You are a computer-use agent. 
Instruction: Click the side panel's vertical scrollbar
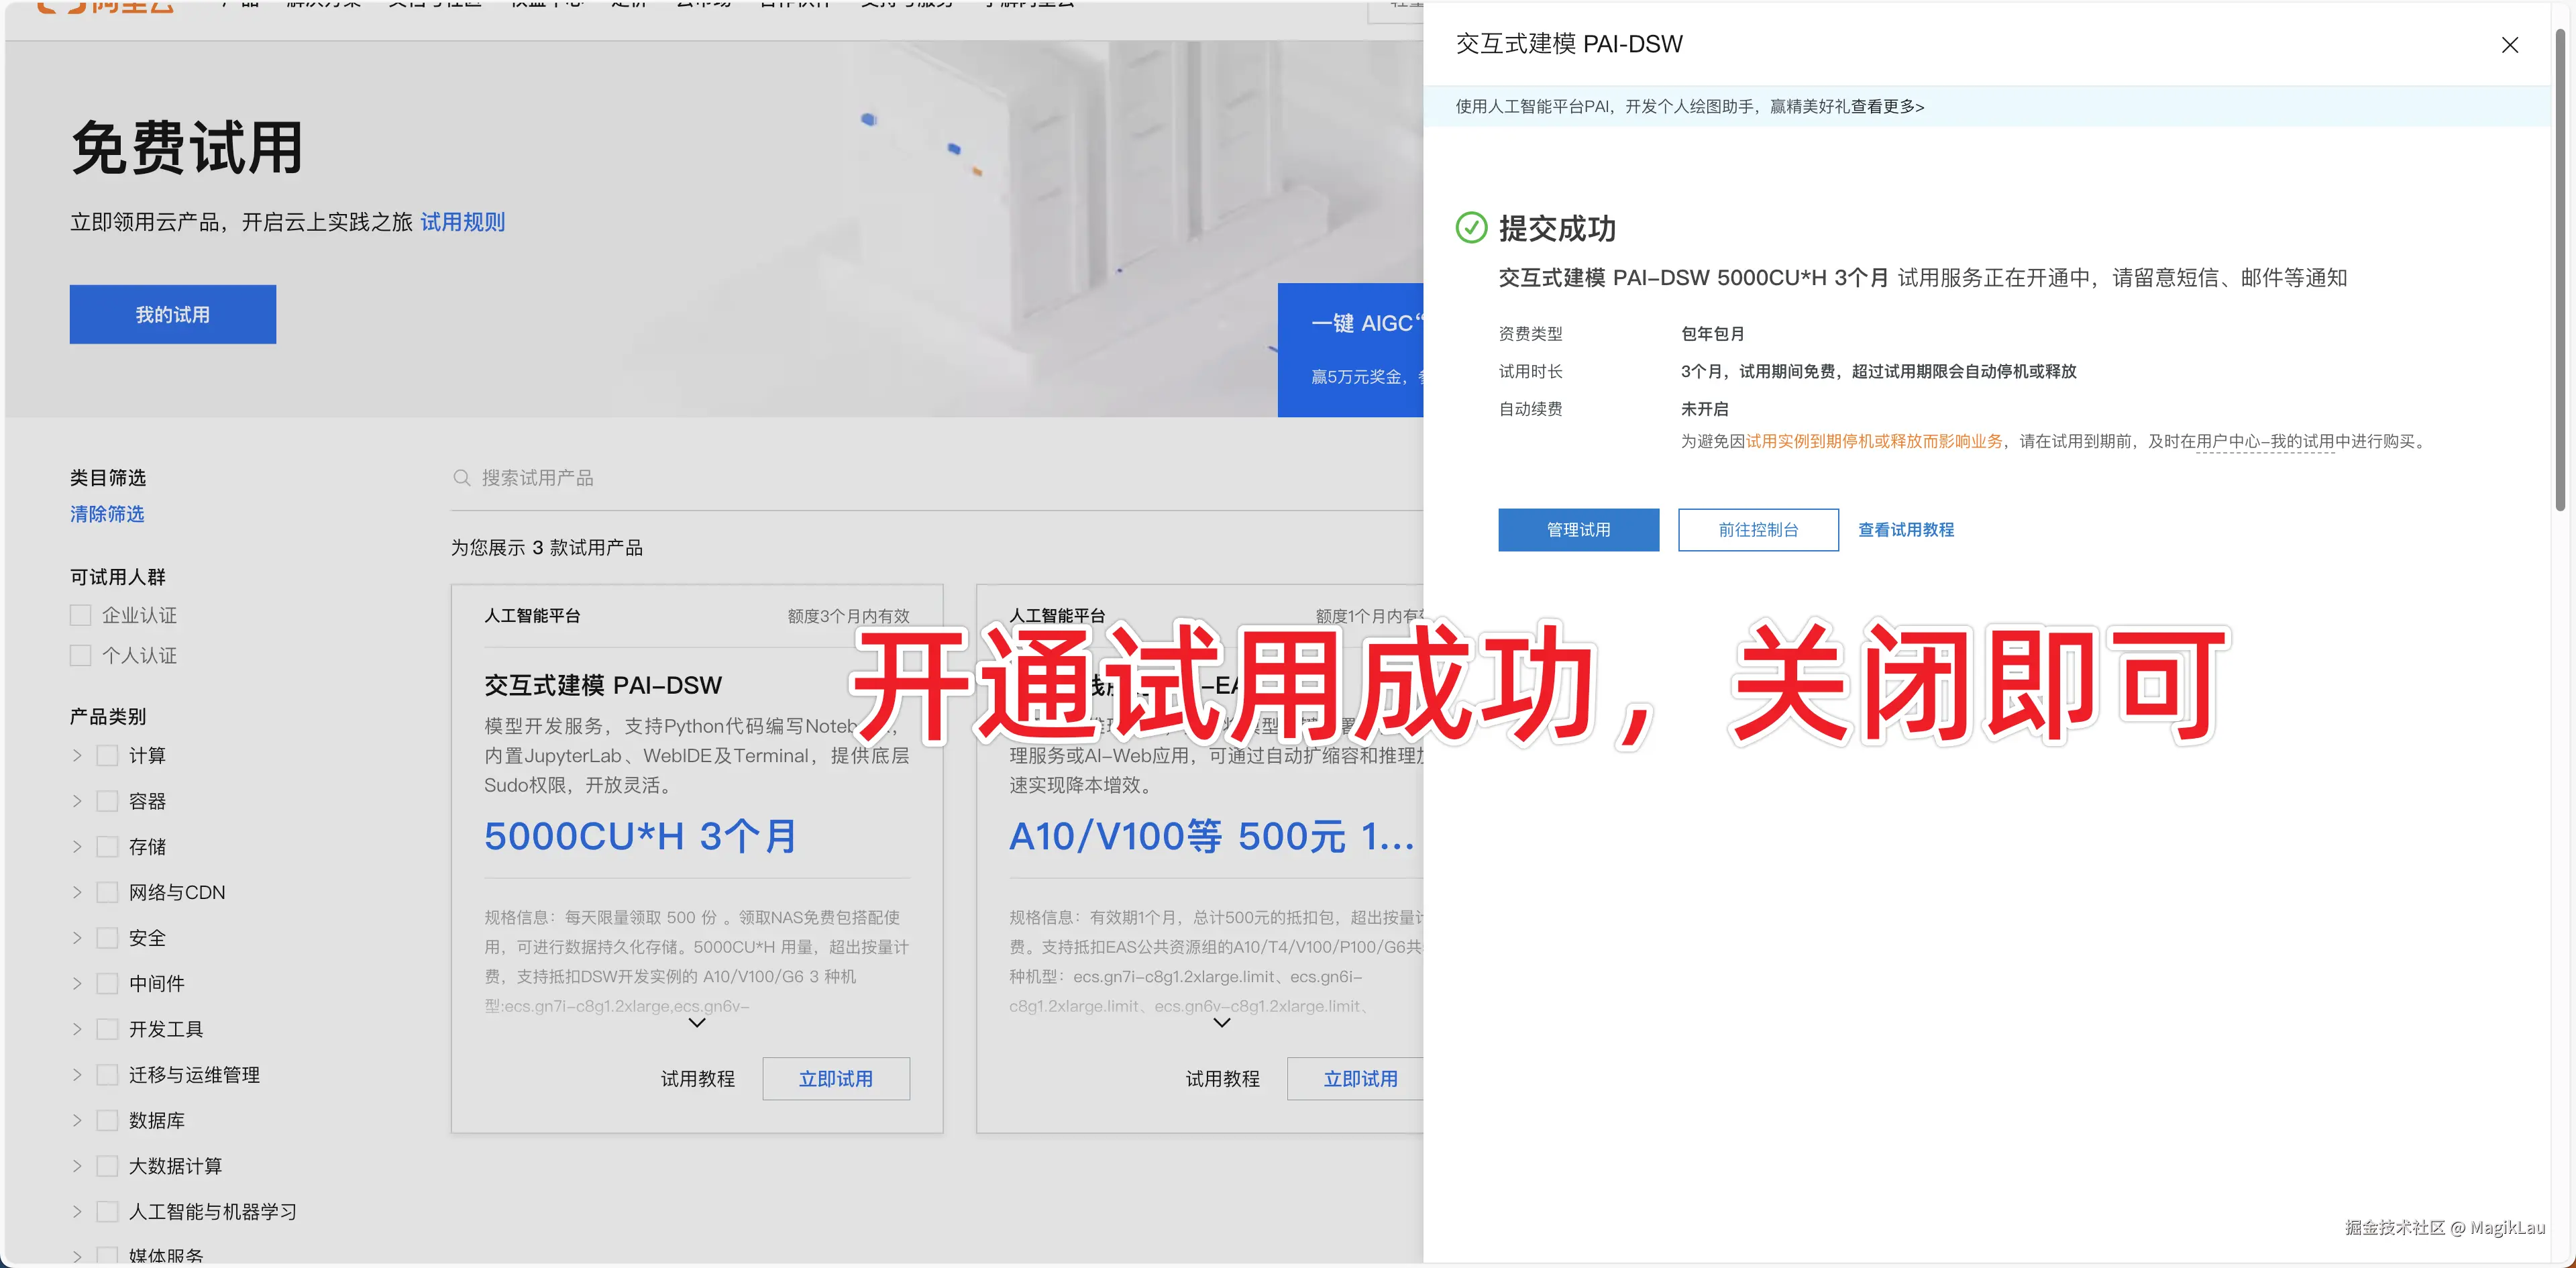[x=2559, y=270]
